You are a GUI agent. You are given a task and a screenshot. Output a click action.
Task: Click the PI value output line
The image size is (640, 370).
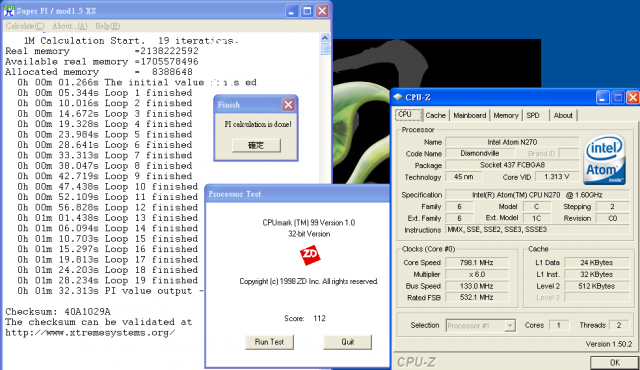click(110, 291)
